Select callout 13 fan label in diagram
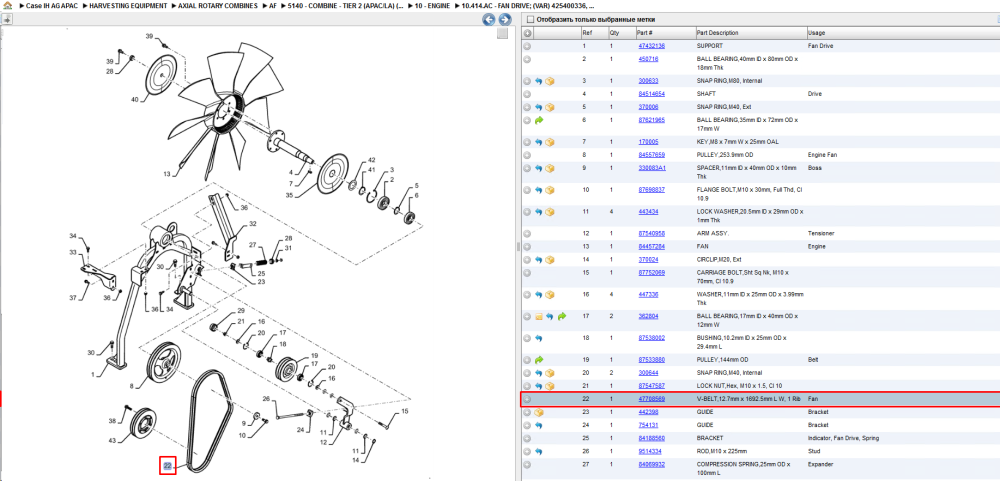1000x481 pixels. point(166,174)
